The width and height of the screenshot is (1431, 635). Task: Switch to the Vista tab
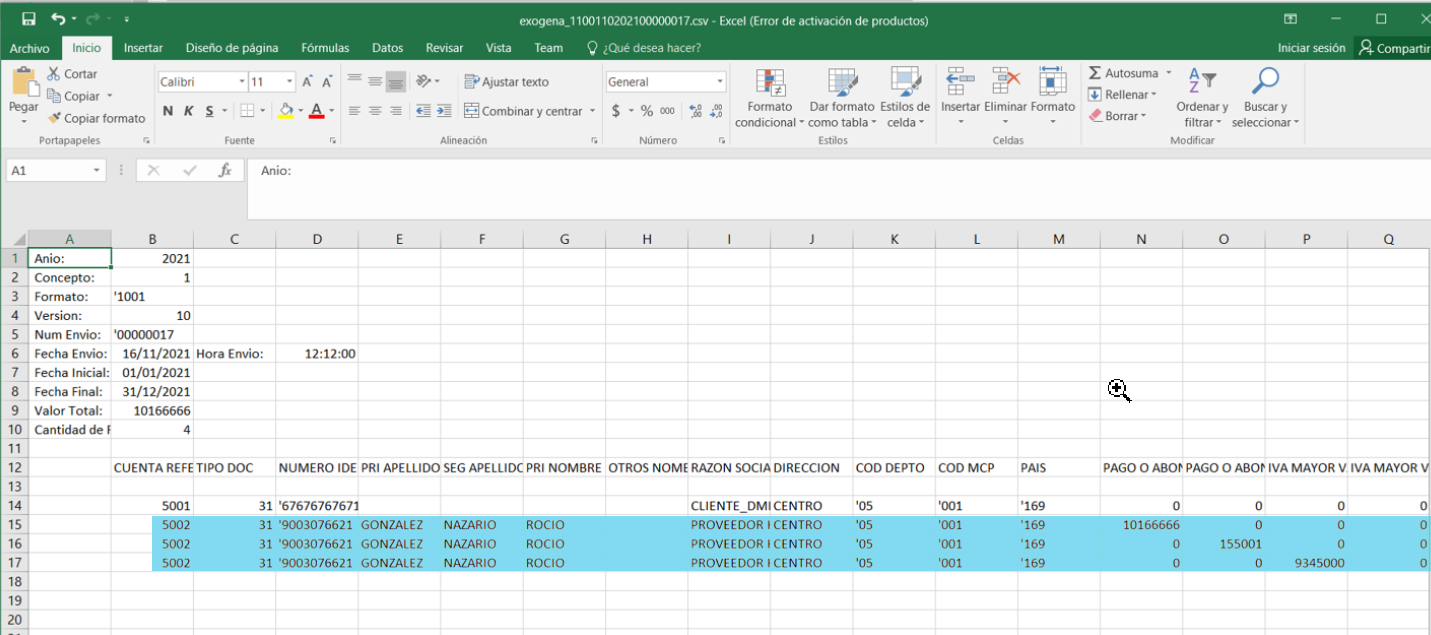(x=498, y=48)
